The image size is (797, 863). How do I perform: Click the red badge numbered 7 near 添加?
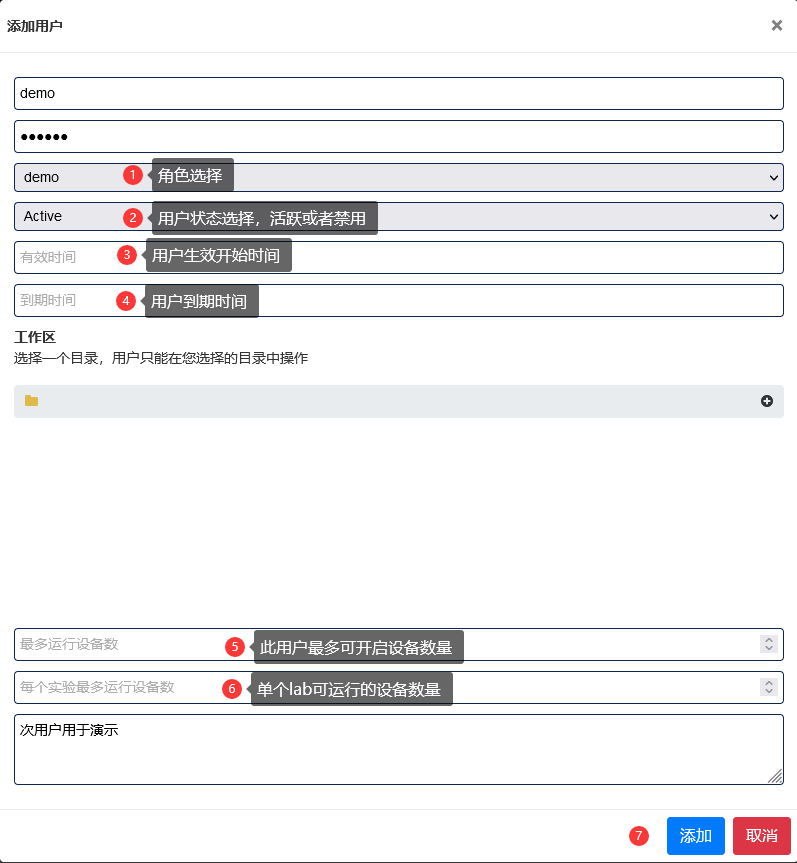[639, 836]
